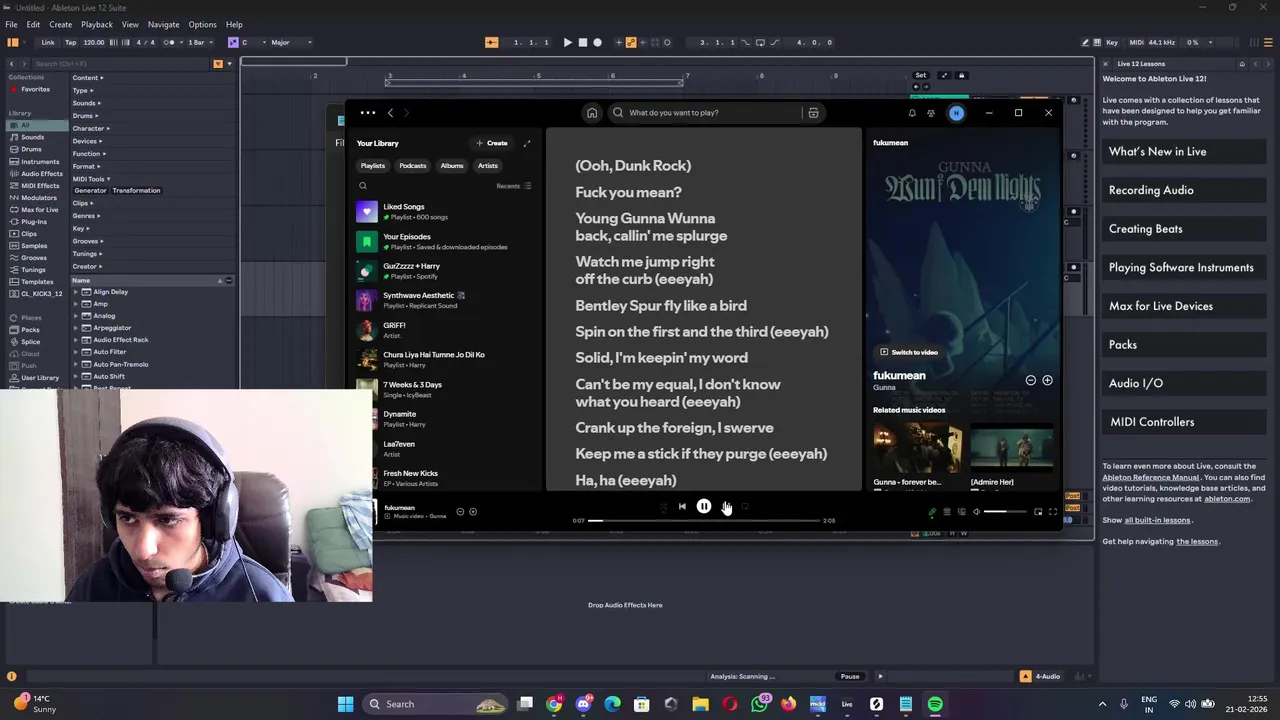
Task: Toggle Ableton arrangement Lock icon
Action: [961, 75]
